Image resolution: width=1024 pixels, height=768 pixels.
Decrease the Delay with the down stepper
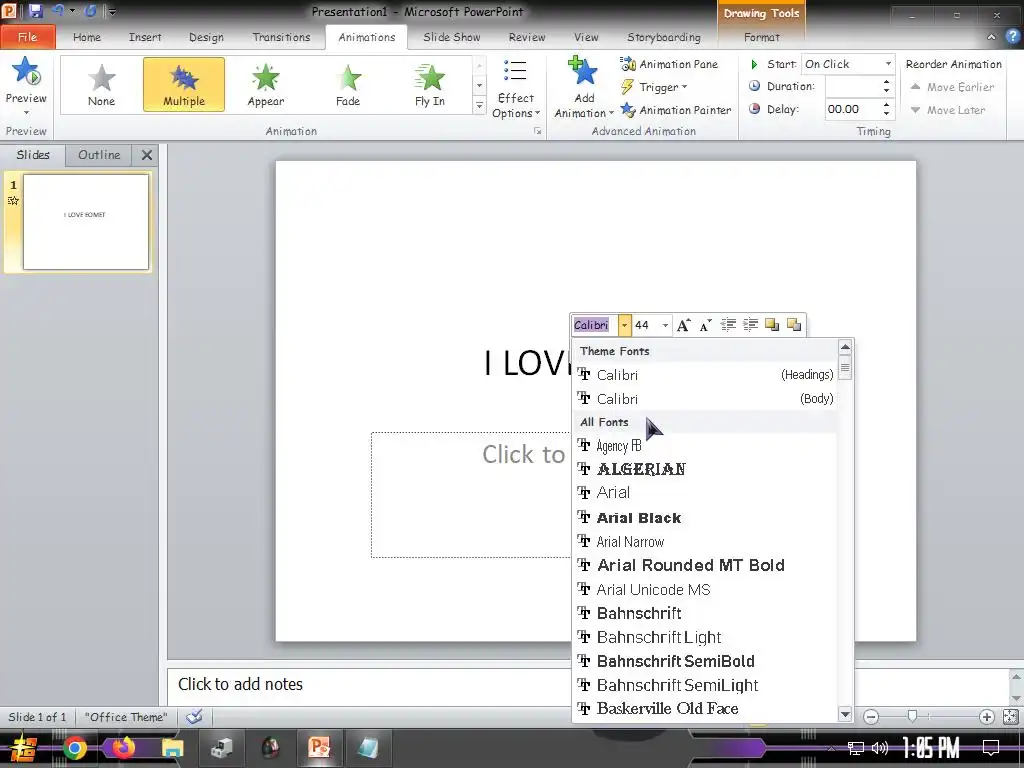(886, 114)
